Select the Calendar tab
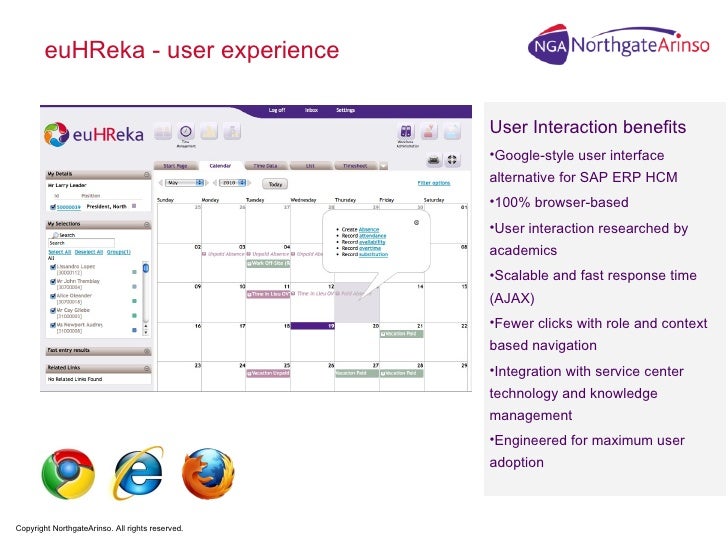 220,166
